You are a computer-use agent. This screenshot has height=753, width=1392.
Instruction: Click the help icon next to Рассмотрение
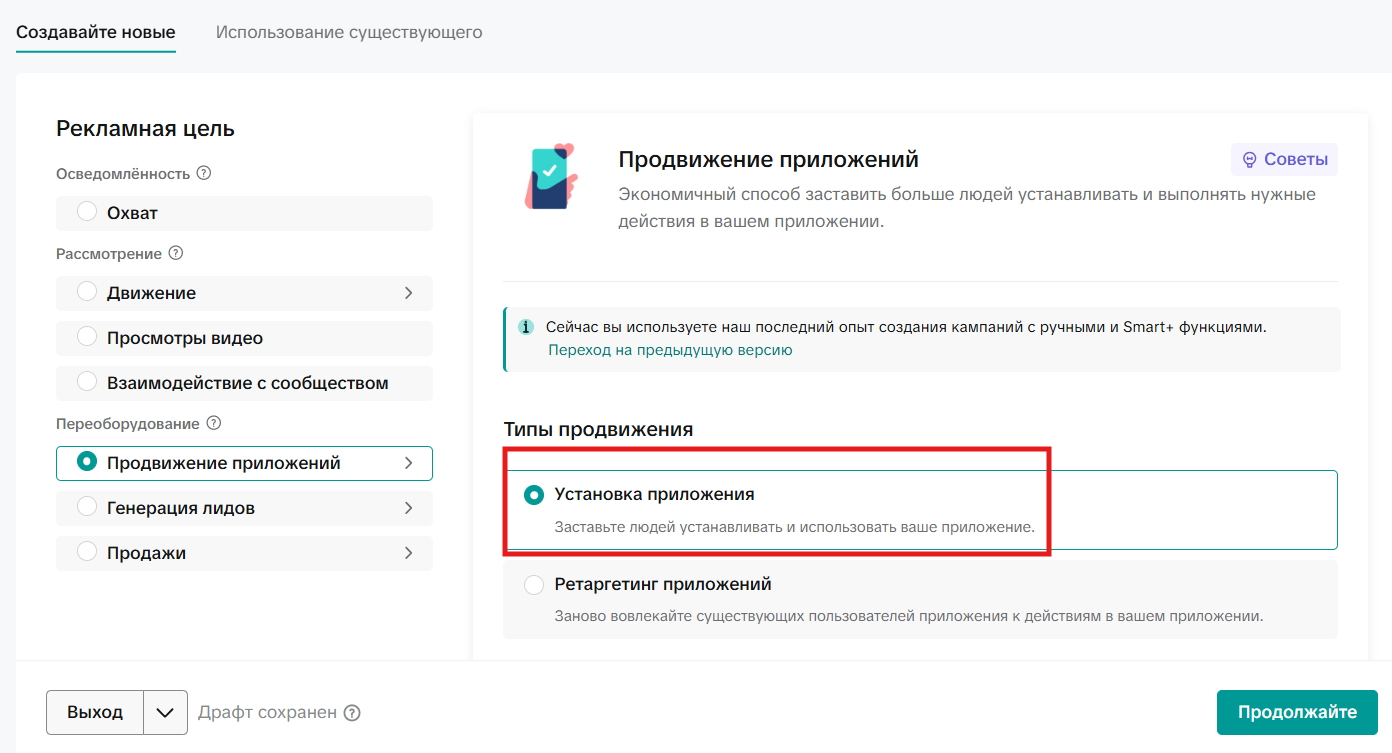click(176, 253)
